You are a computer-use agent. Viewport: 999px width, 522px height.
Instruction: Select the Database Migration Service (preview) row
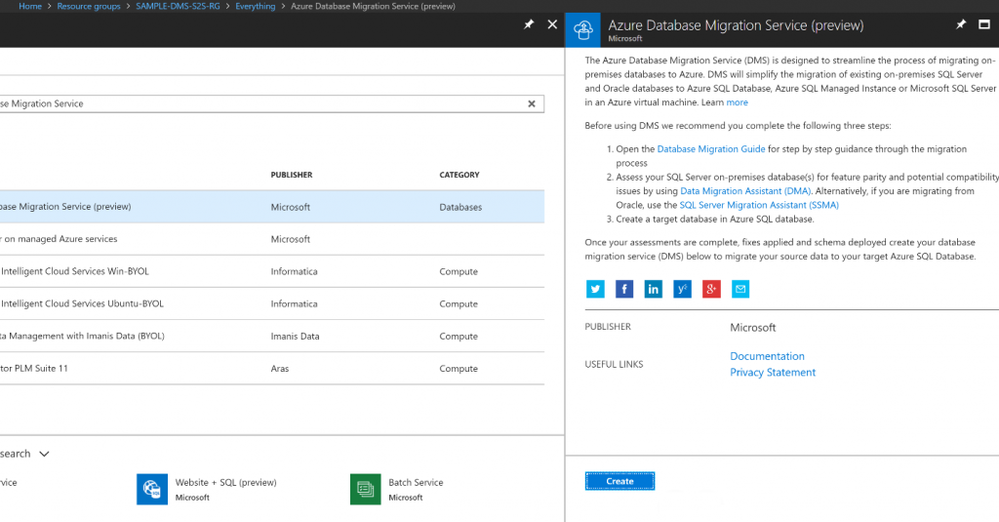(272, 207)
